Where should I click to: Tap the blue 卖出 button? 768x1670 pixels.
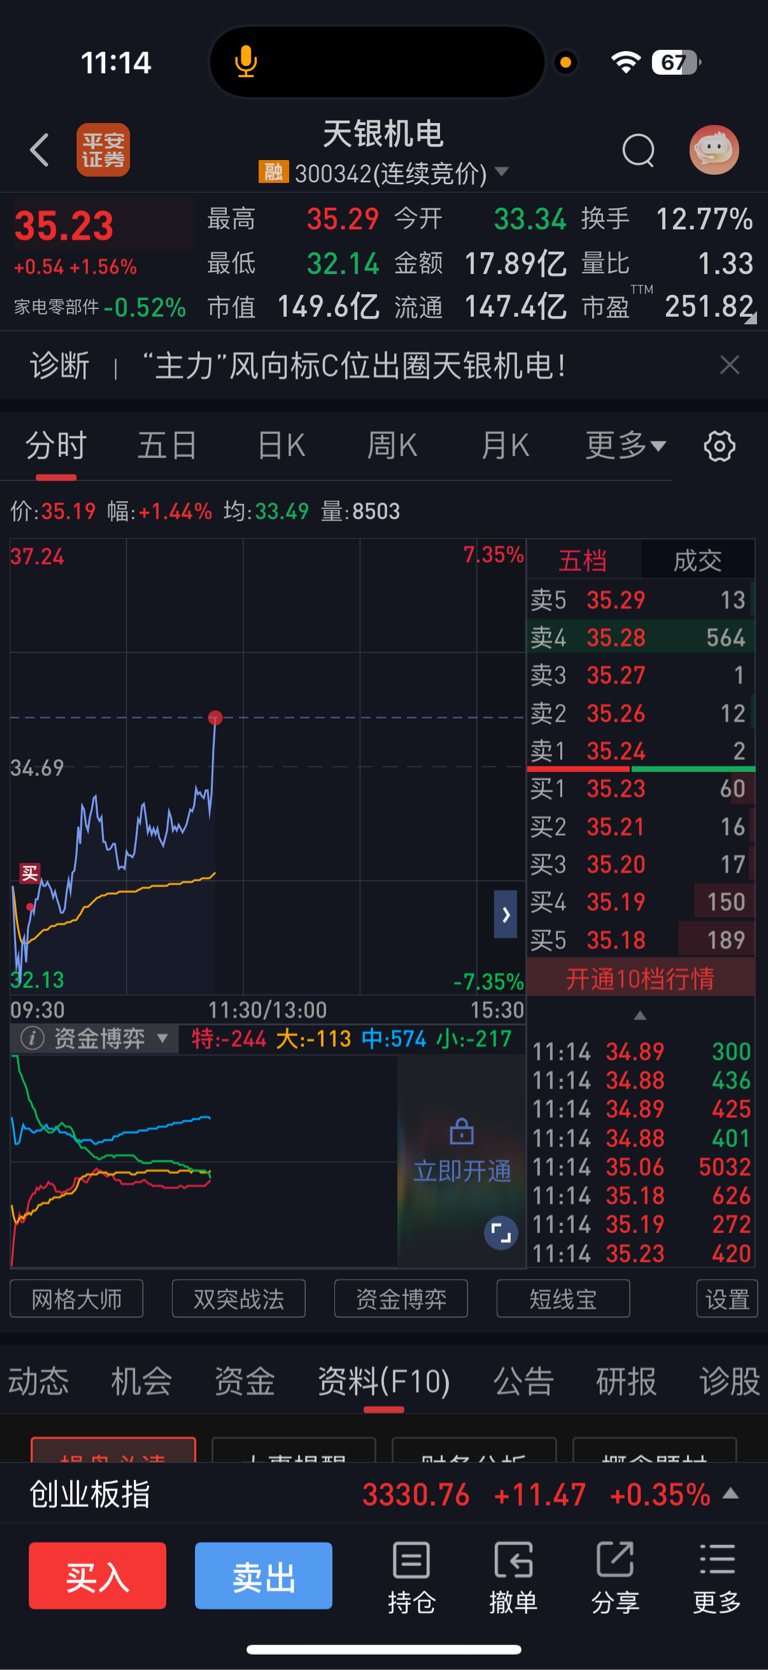(x=263, y=1576)
